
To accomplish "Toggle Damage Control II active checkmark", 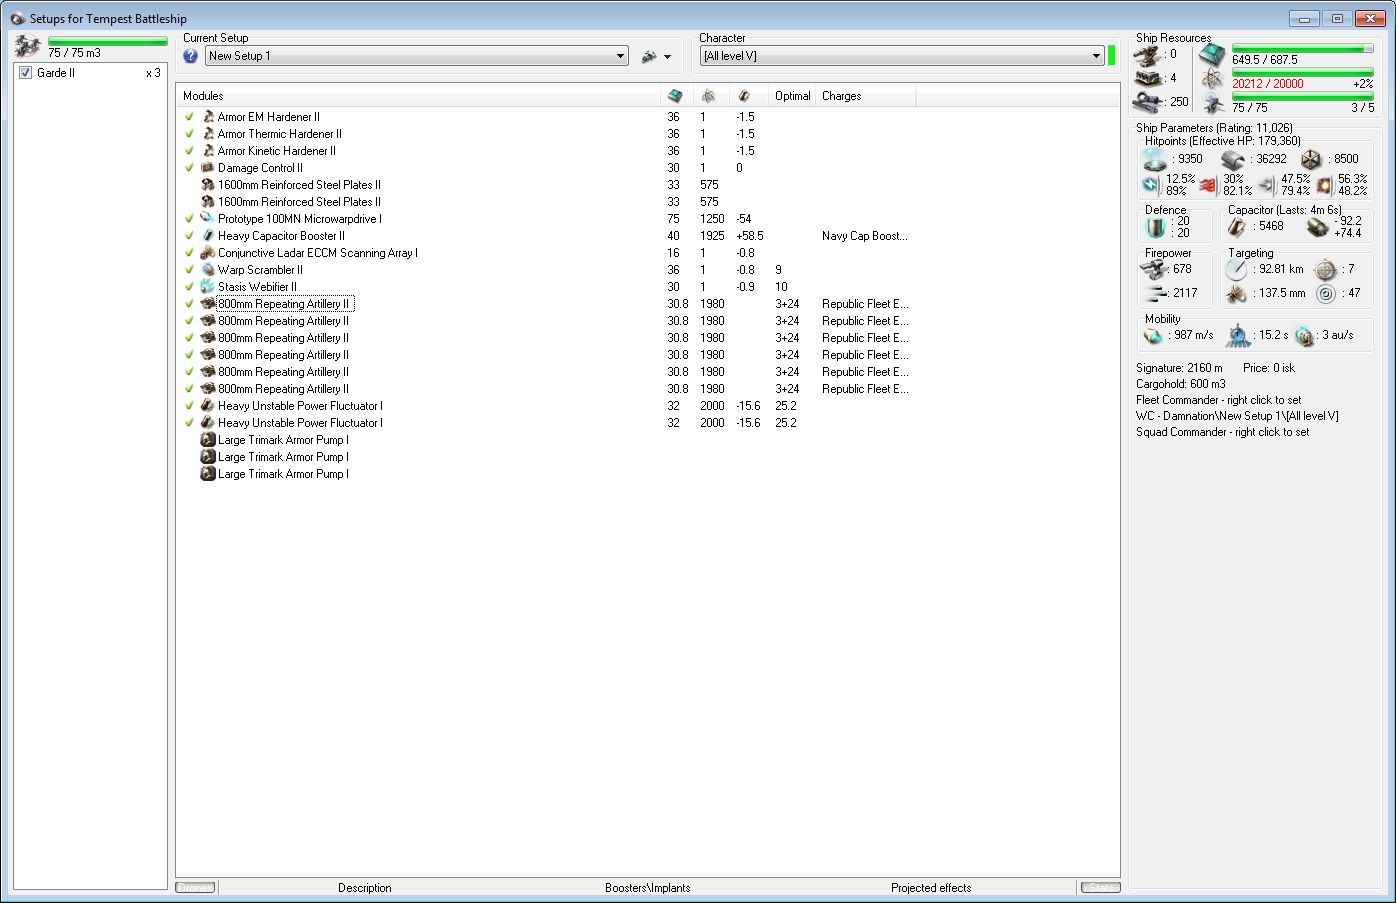I will [x=189, y=168].
